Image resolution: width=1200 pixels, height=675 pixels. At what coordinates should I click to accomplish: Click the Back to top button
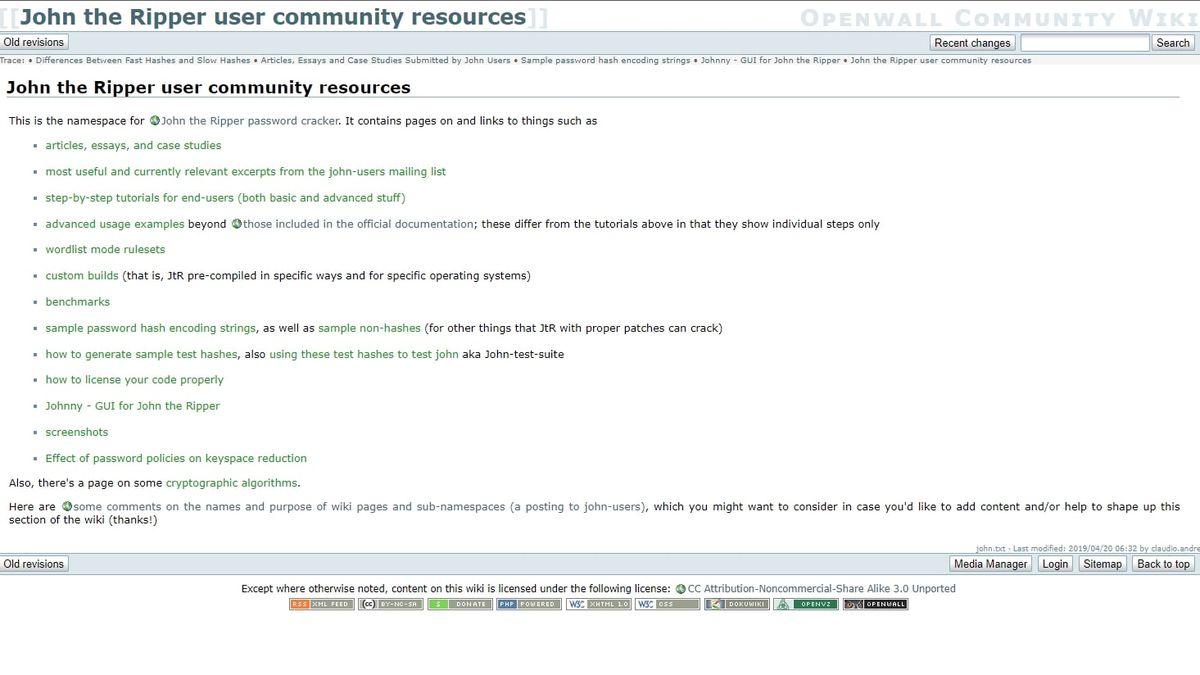(1163, 564)
